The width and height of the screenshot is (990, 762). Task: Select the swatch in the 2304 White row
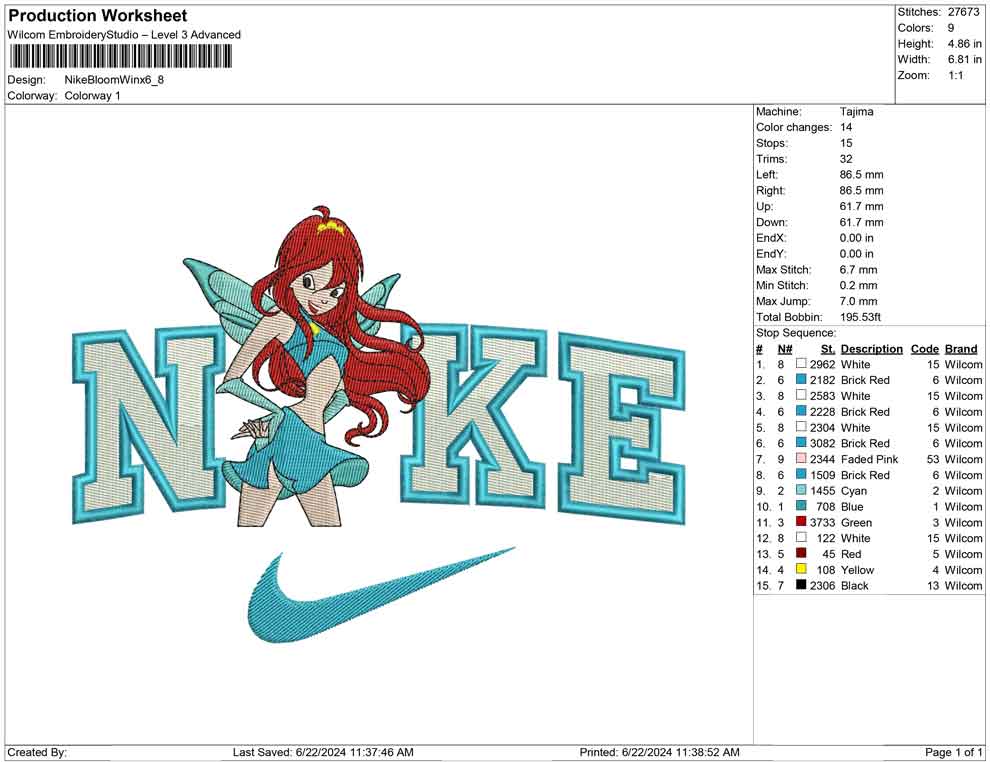click(801, 427)
